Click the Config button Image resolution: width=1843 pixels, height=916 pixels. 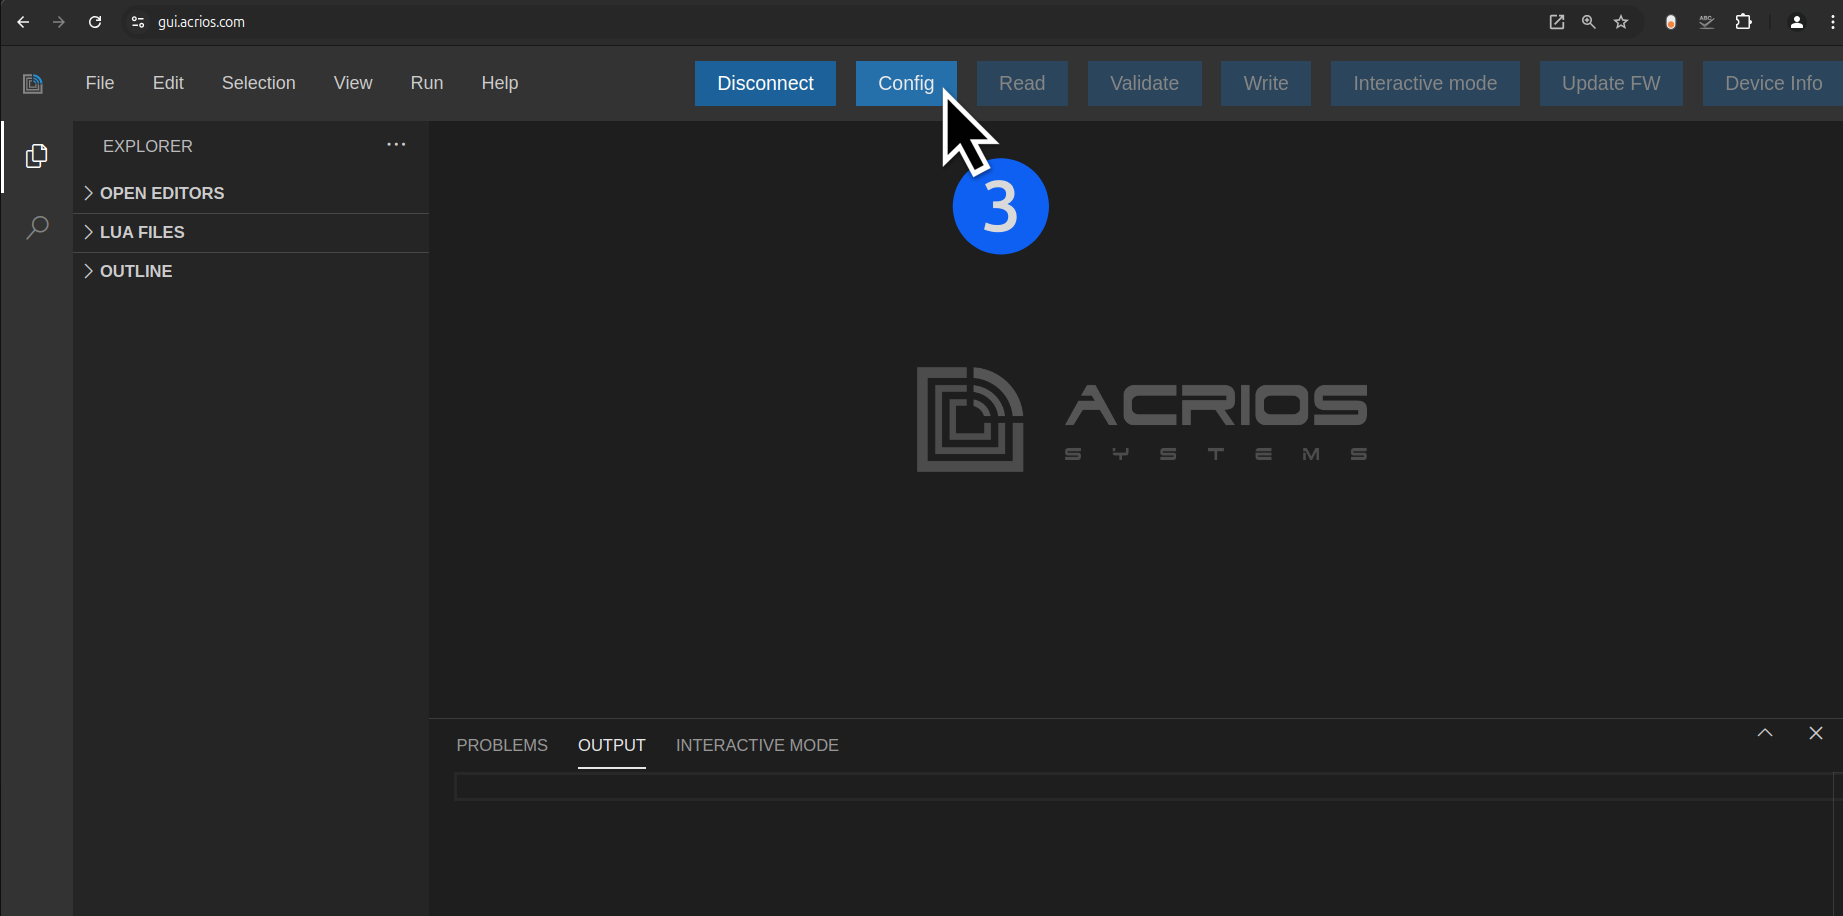click(904, 83)
